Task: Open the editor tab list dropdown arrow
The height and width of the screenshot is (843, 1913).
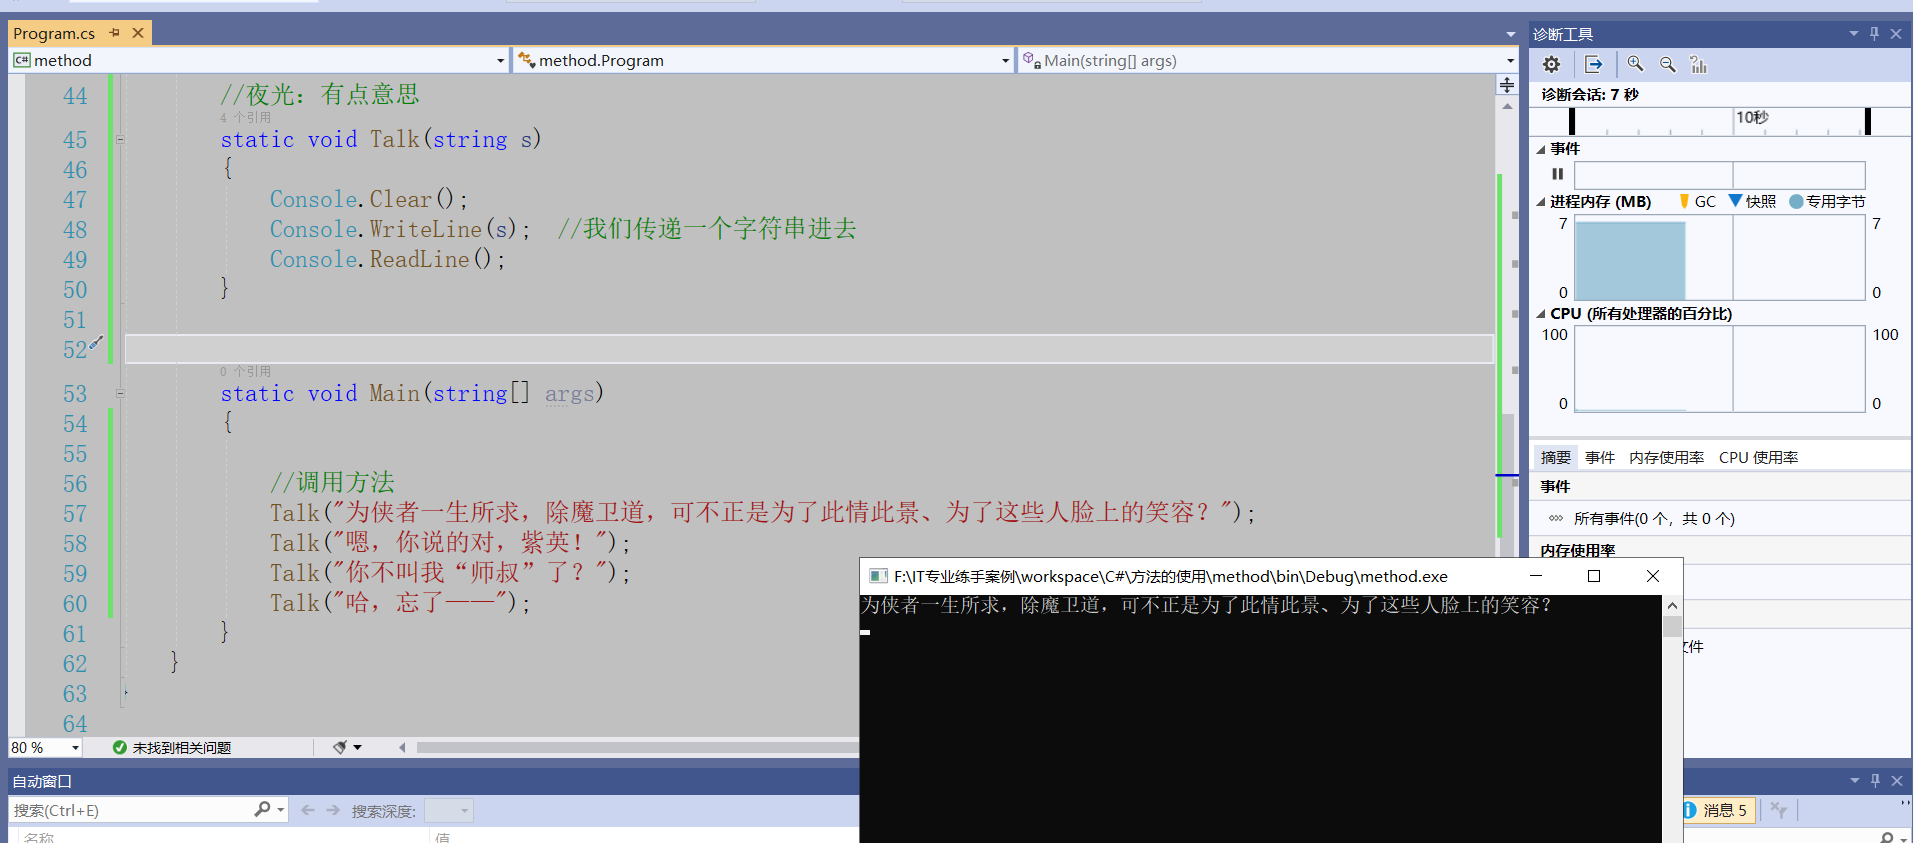Action: (x=1511, y=34)
